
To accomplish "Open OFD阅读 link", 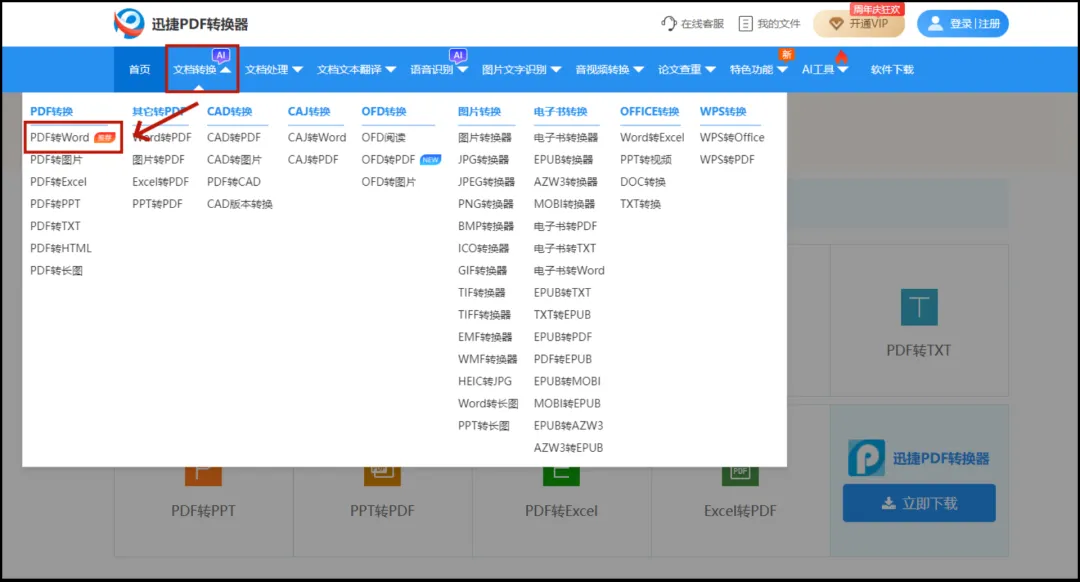I will click(384, 137).
